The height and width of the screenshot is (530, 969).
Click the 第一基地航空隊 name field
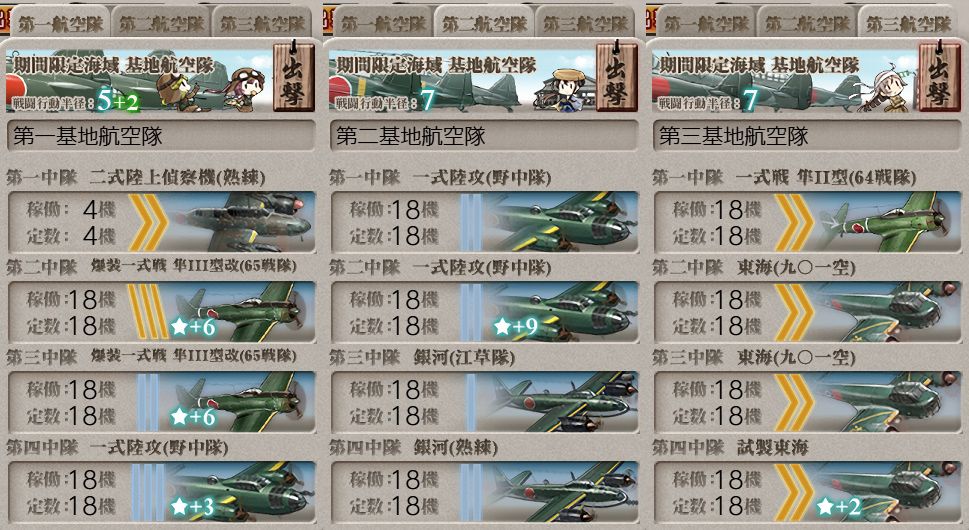pos(161,136)
